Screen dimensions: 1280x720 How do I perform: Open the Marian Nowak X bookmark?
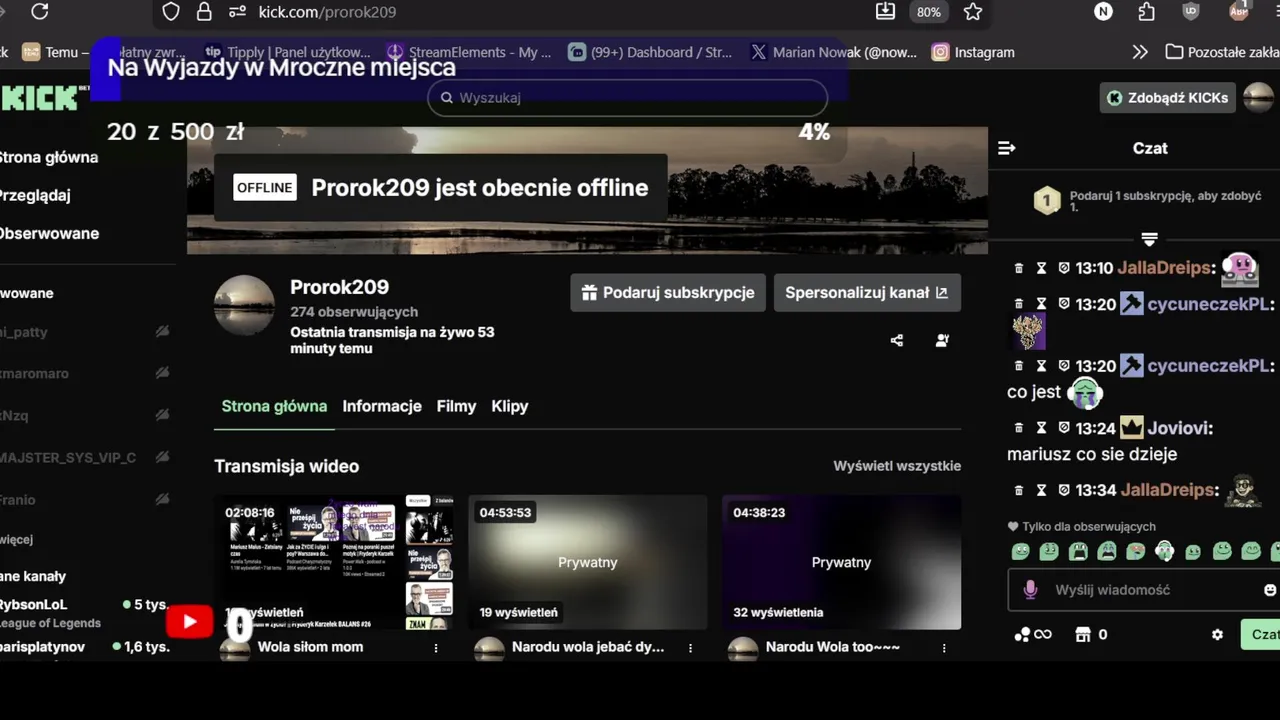833,52
